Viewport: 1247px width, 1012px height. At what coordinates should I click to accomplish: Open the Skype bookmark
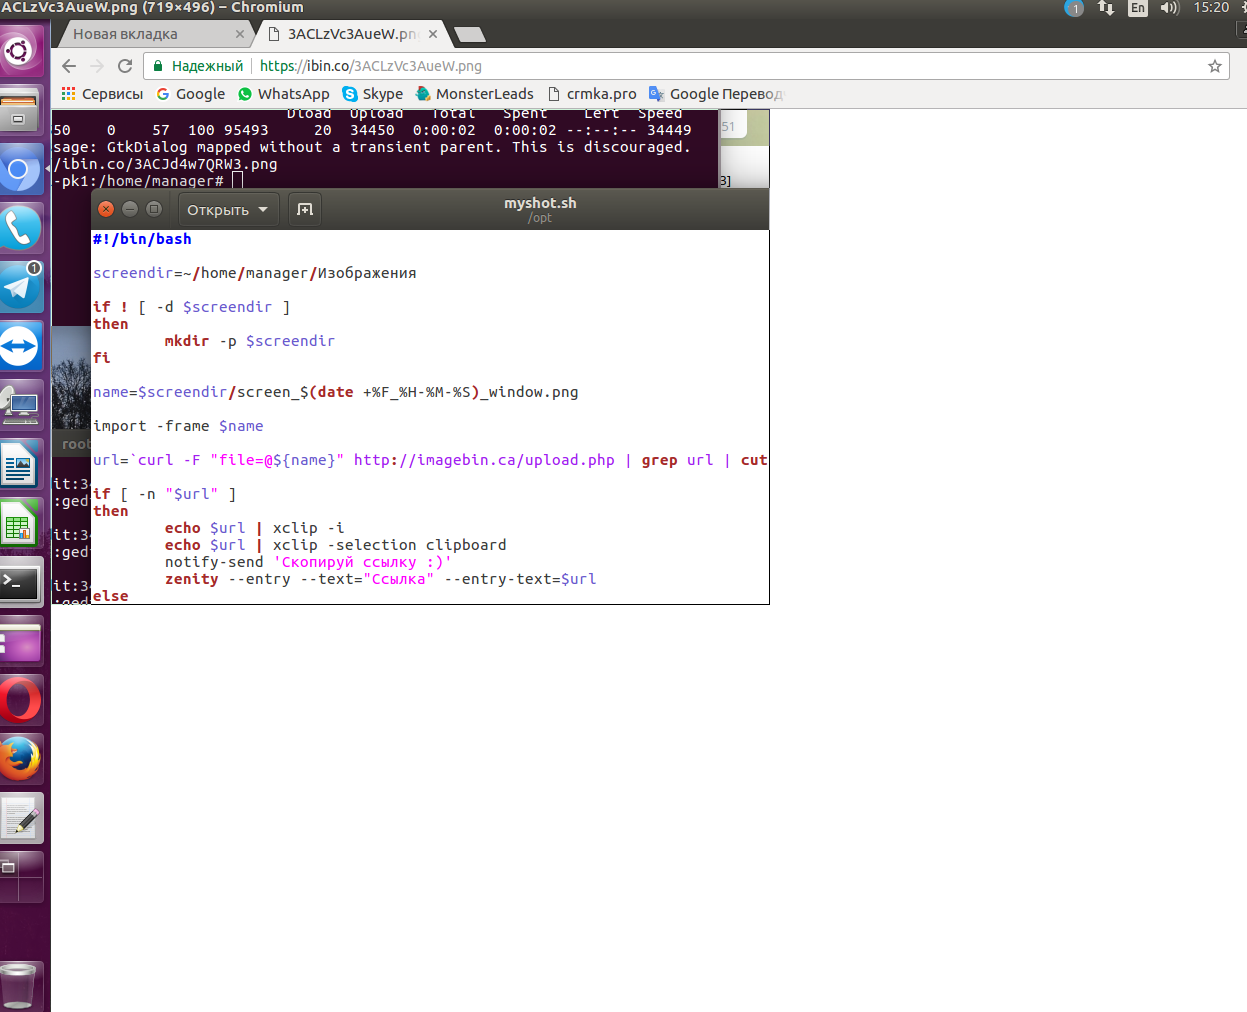click(373, 94)
